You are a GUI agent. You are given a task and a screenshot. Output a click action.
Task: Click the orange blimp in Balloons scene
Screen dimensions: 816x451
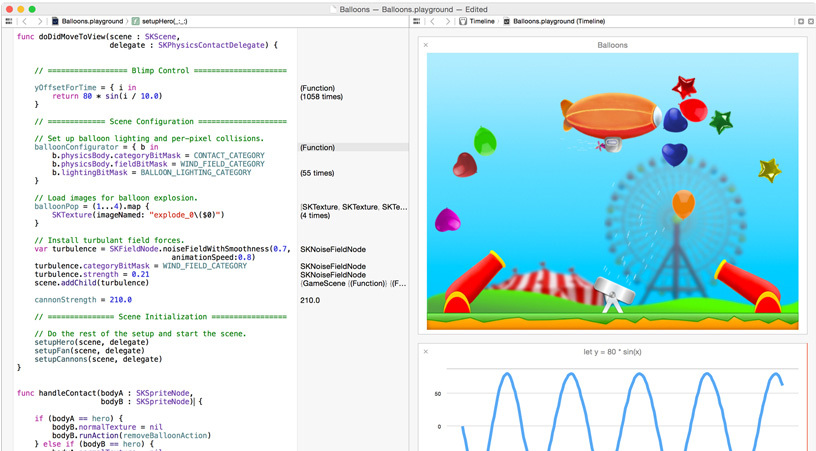(x=610, y=115)
